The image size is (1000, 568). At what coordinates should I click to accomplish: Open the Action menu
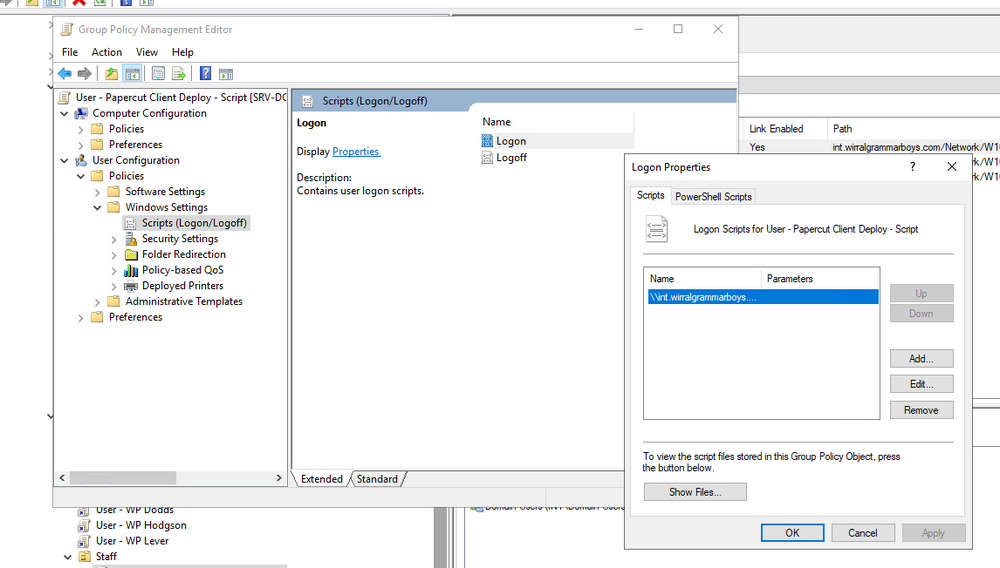107,52
